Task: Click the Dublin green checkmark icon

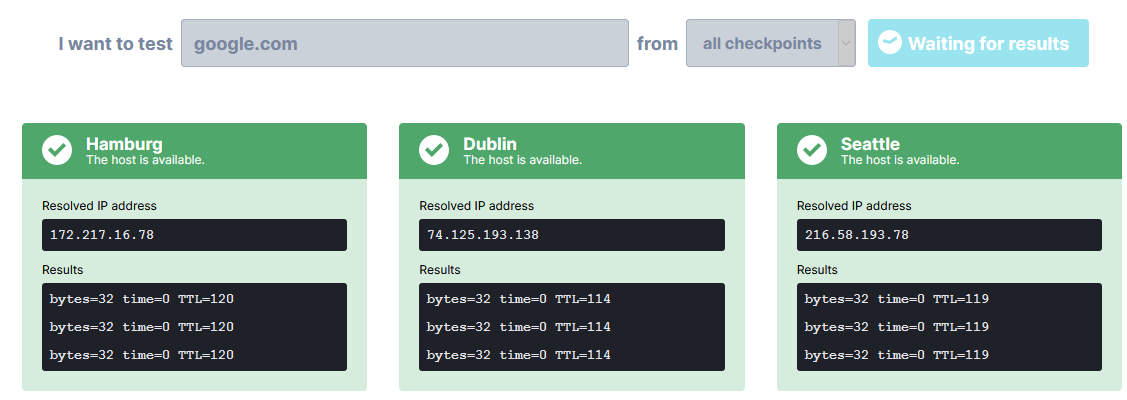Action: point(434,150)
